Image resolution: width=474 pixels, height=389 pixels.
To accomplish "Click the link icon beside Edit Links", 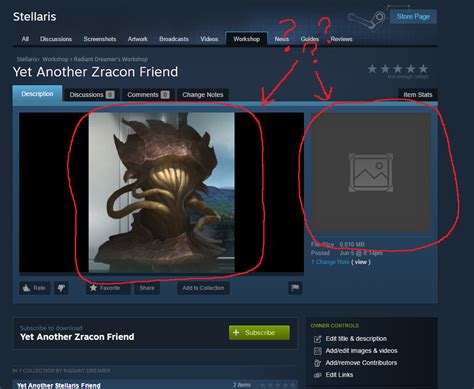I will click(x=318, y=375).
